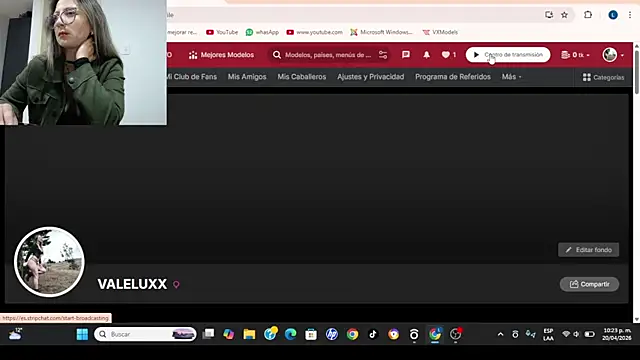The image size is (640, 360).
Task: Click install app icon in address bar
Action: coord(549,15)
